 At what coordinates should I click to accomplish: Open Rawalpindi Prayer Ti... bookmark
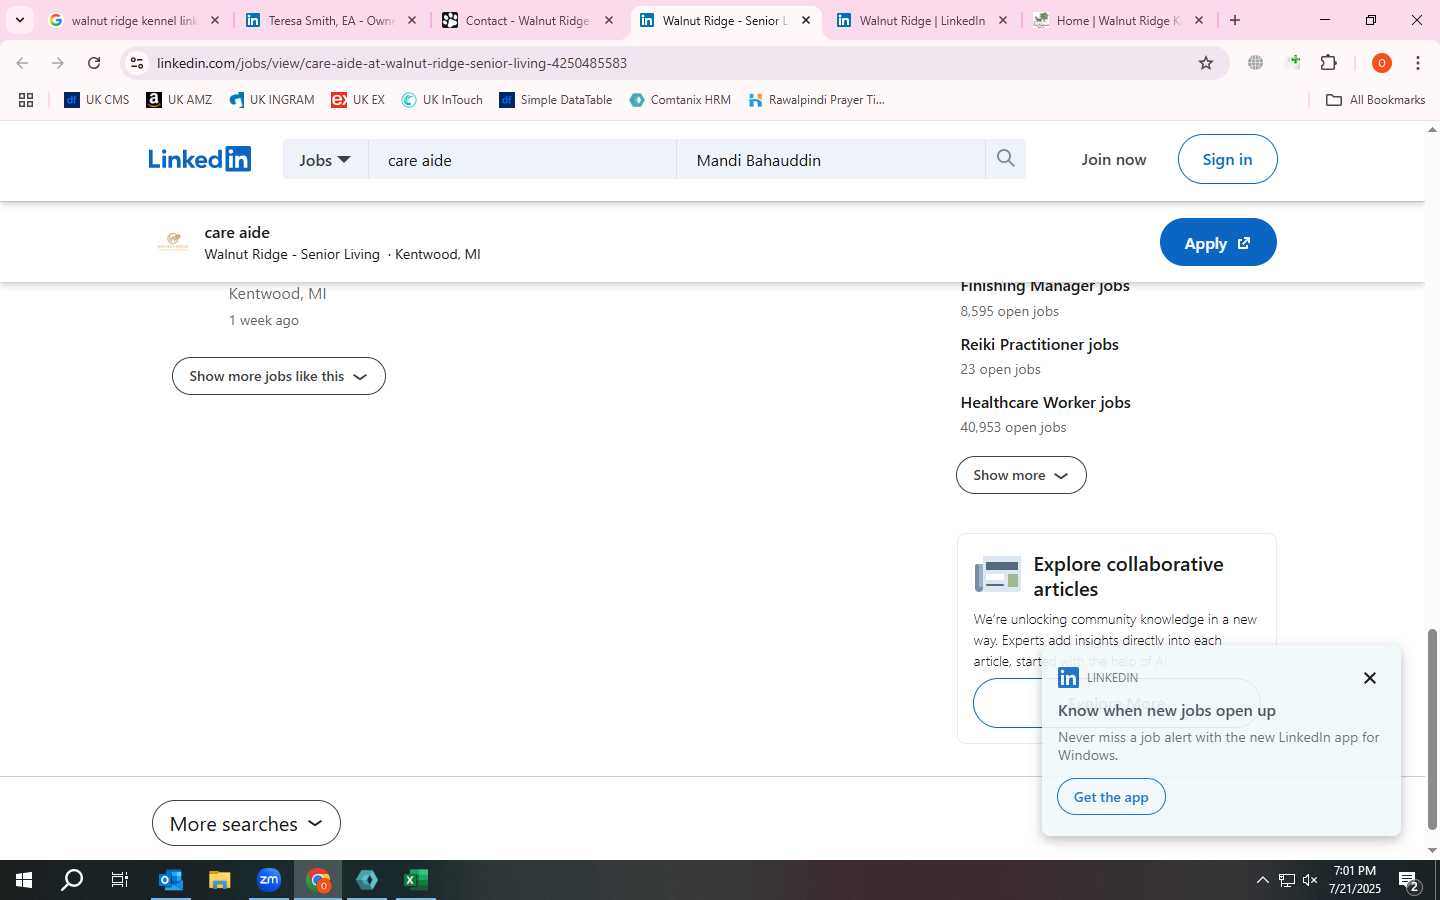pyautogui.click(x=816, y=100)
